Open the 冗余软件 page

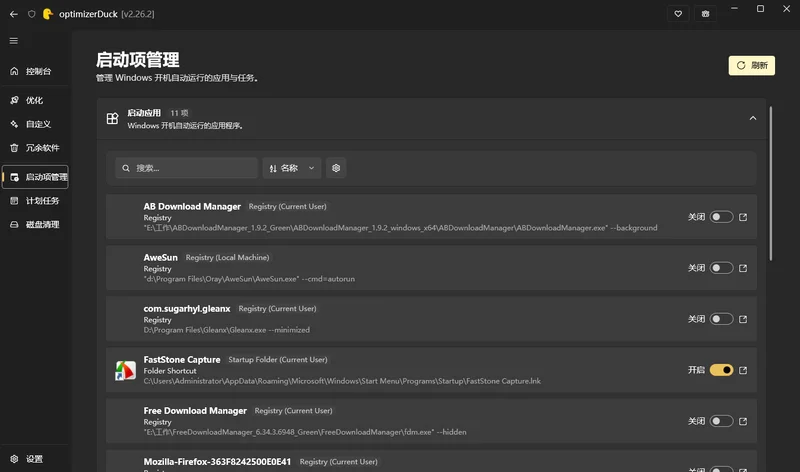pos(35,148)
